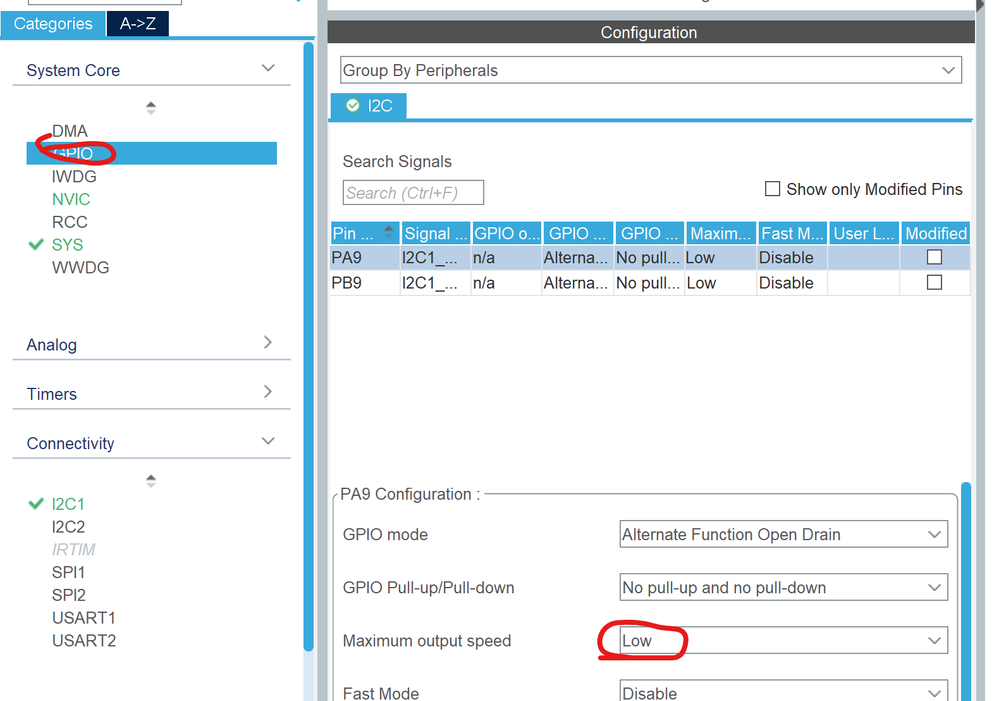
Task: Click the green check icon on I2C tab
Action: [x=352, y=105]
